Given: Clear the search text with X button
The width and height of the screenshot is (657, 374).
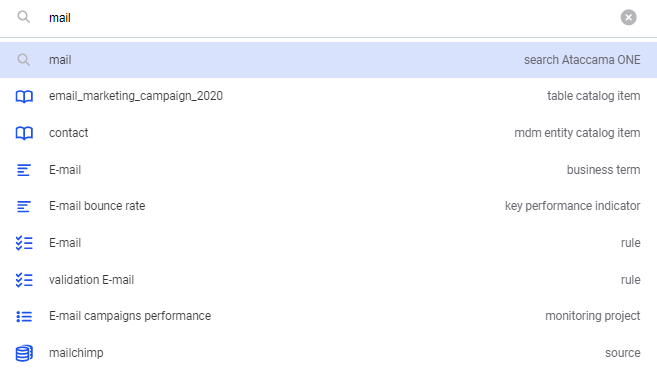Looking at the screenshot, I should (628, 18).
